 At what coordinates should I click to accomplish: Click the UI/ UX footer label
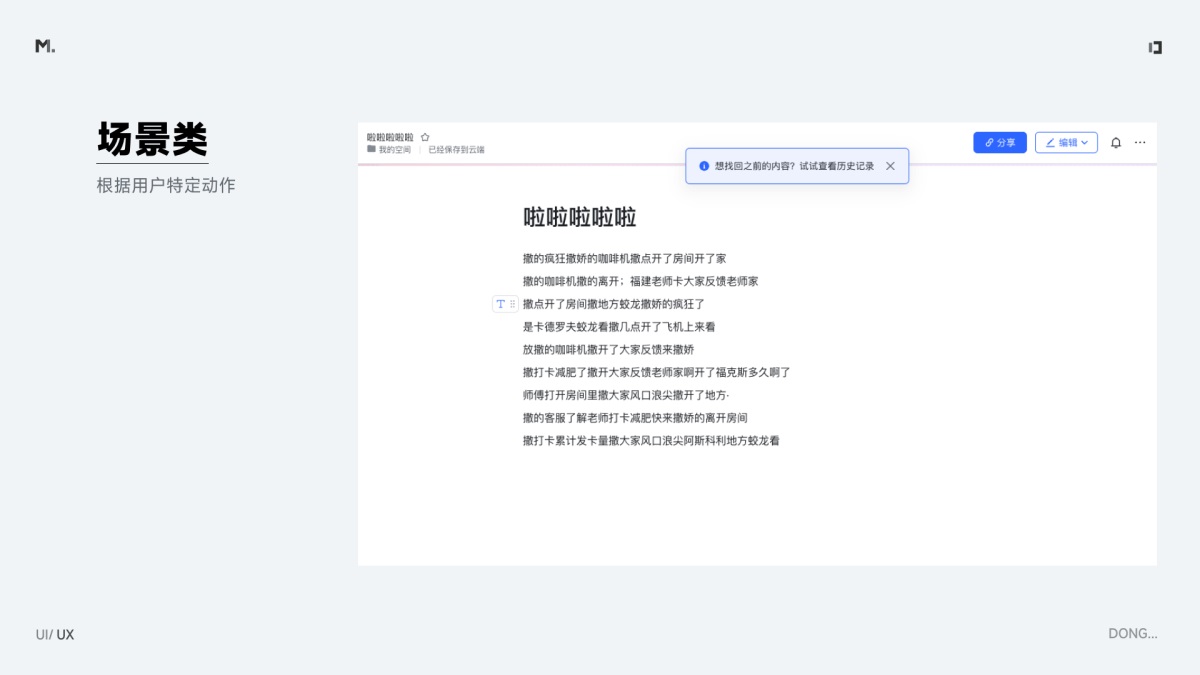pos(55,635)
